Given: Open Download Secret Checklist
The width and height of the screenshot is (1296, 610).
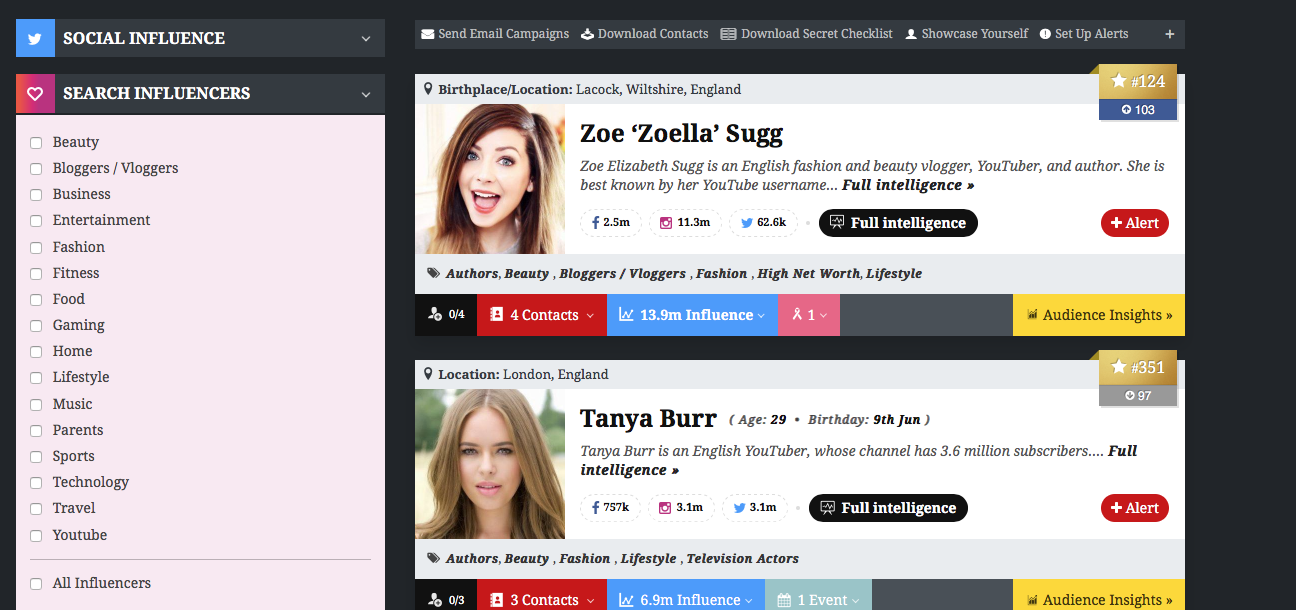Looking at the screenshot, I should pos(807,34).
